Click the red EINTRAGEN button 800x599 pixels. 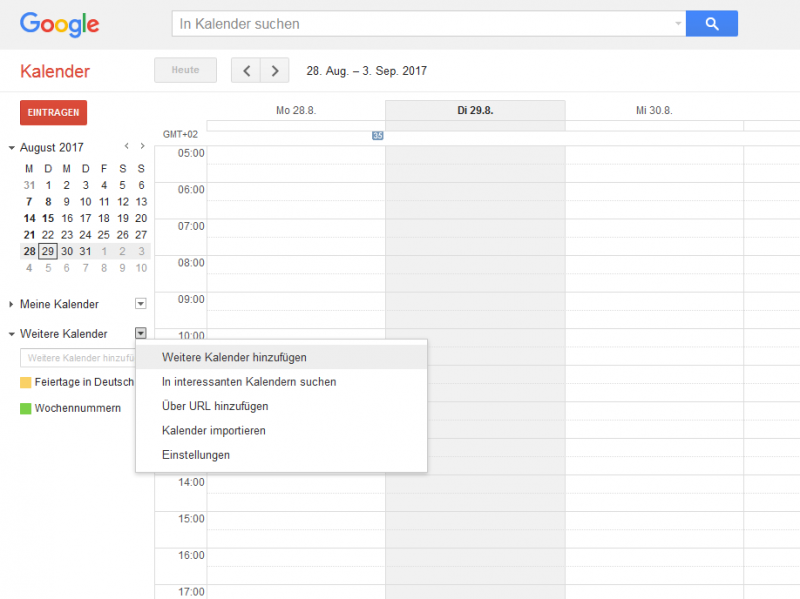pyautogui.click(x=54, y=112)
